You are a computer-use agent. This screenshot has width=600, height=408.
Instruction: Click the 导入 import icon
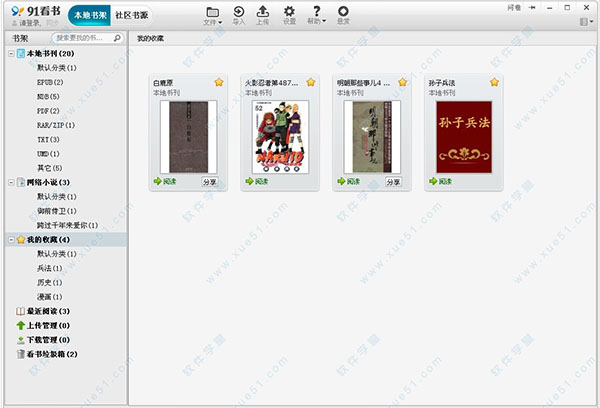[x=239, y=16]
